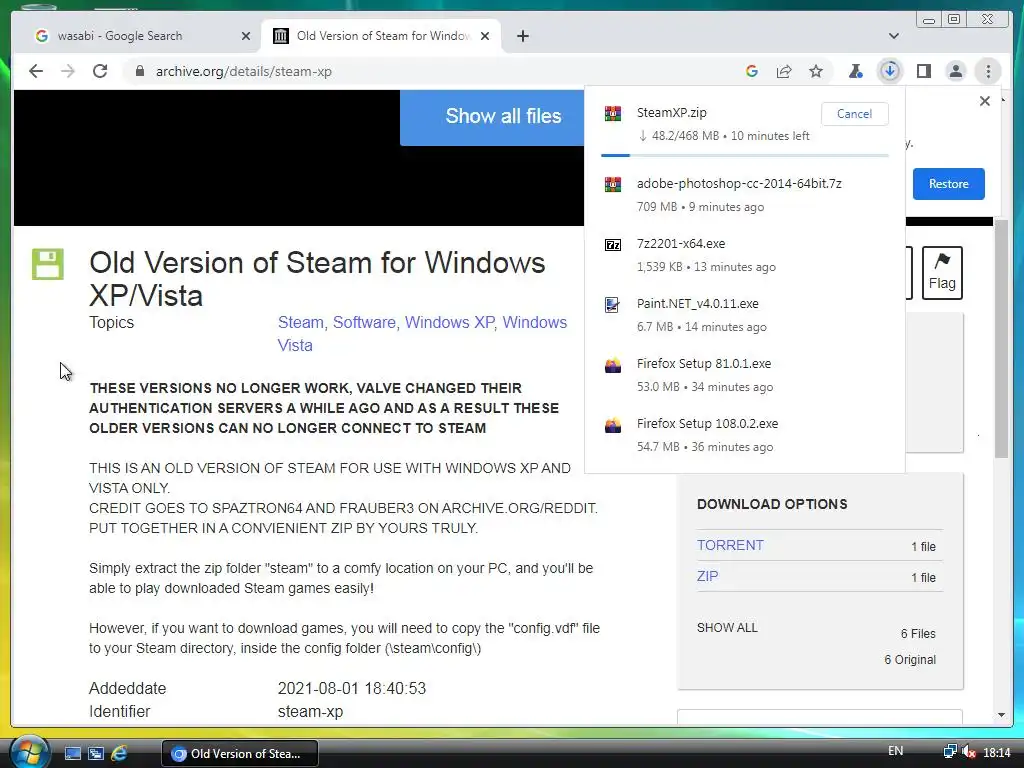Click the SteamXP.zip file name

(x=671, y=112)
